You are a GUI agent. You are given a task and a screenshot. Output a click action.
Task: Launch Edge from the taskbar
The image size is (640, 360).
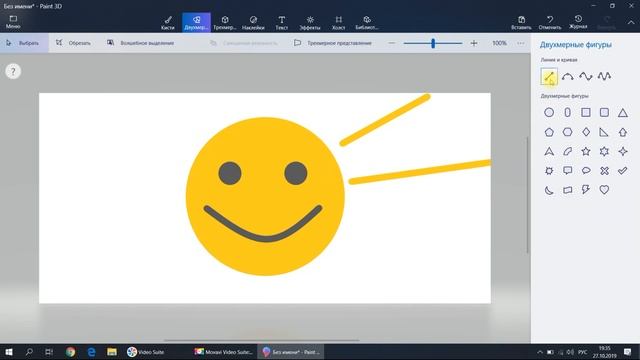point(91,352)
